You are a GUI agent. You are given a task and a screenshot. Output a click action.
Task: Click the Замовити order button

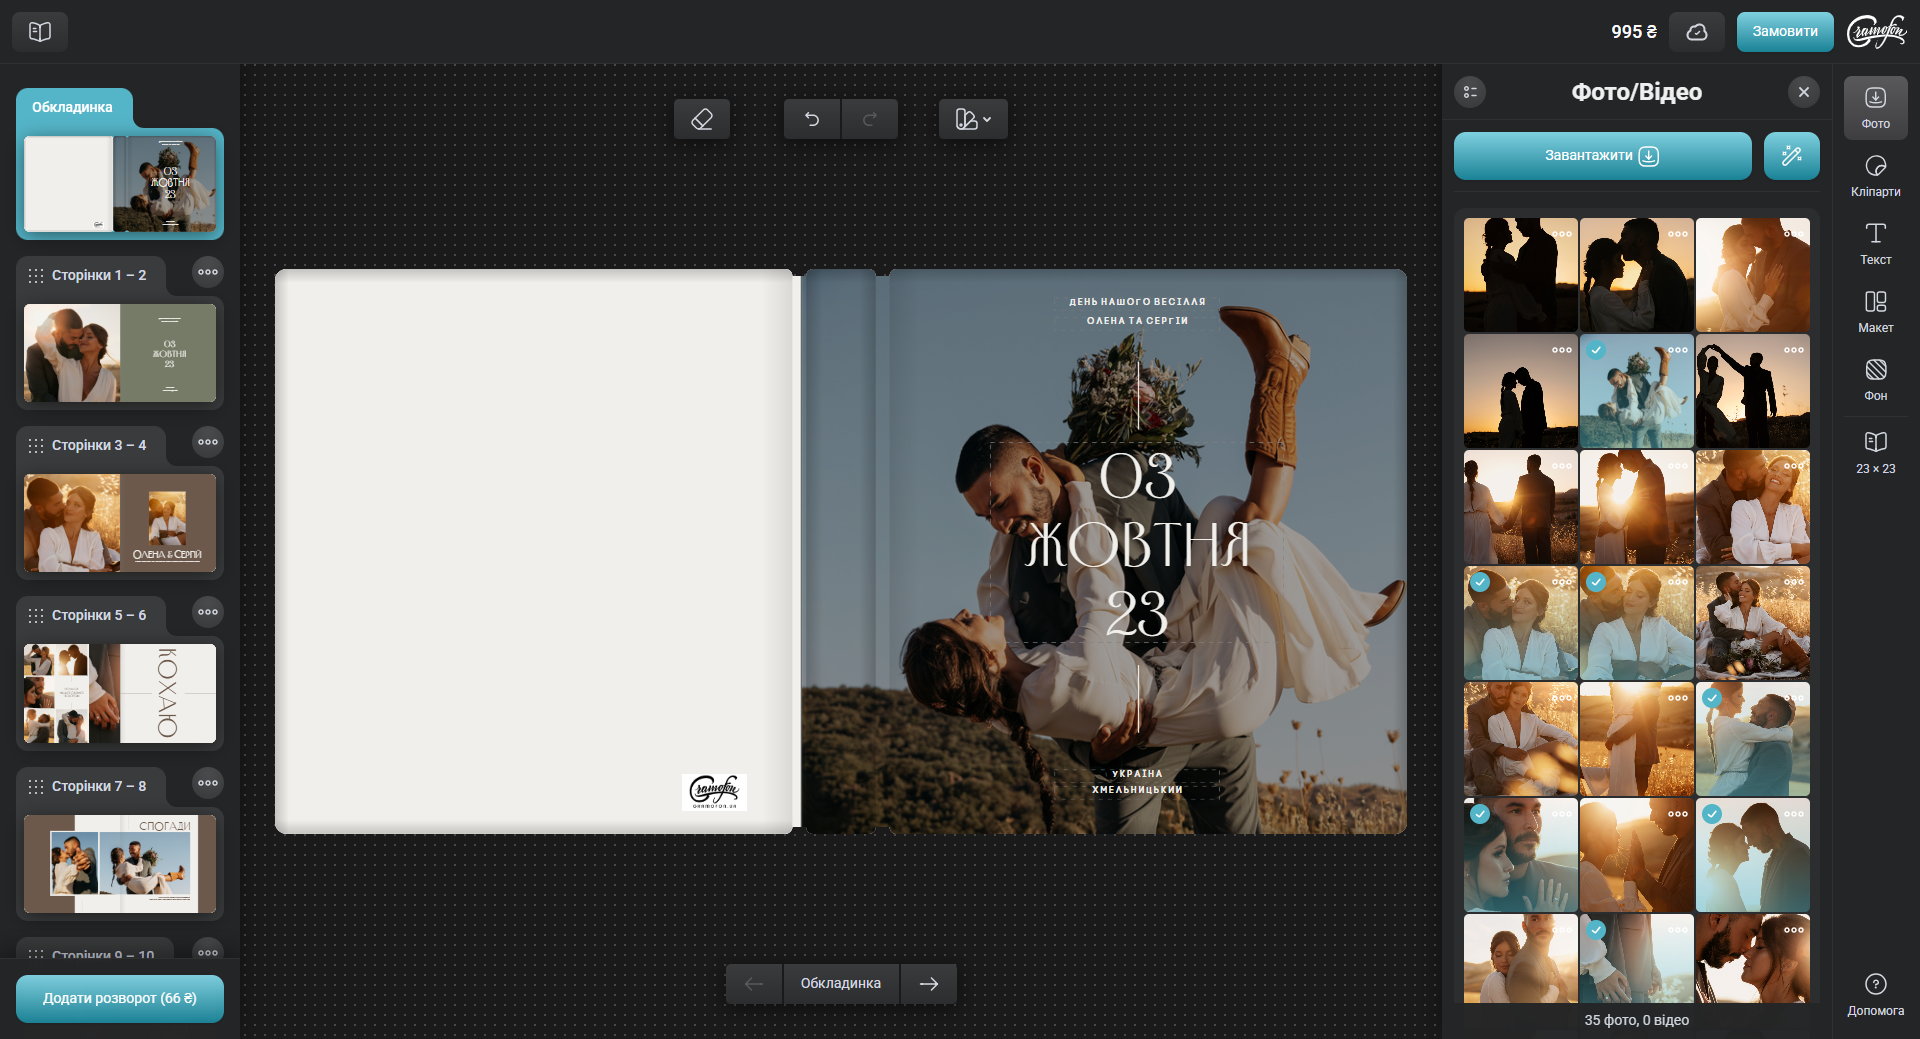click(1784, 32)
